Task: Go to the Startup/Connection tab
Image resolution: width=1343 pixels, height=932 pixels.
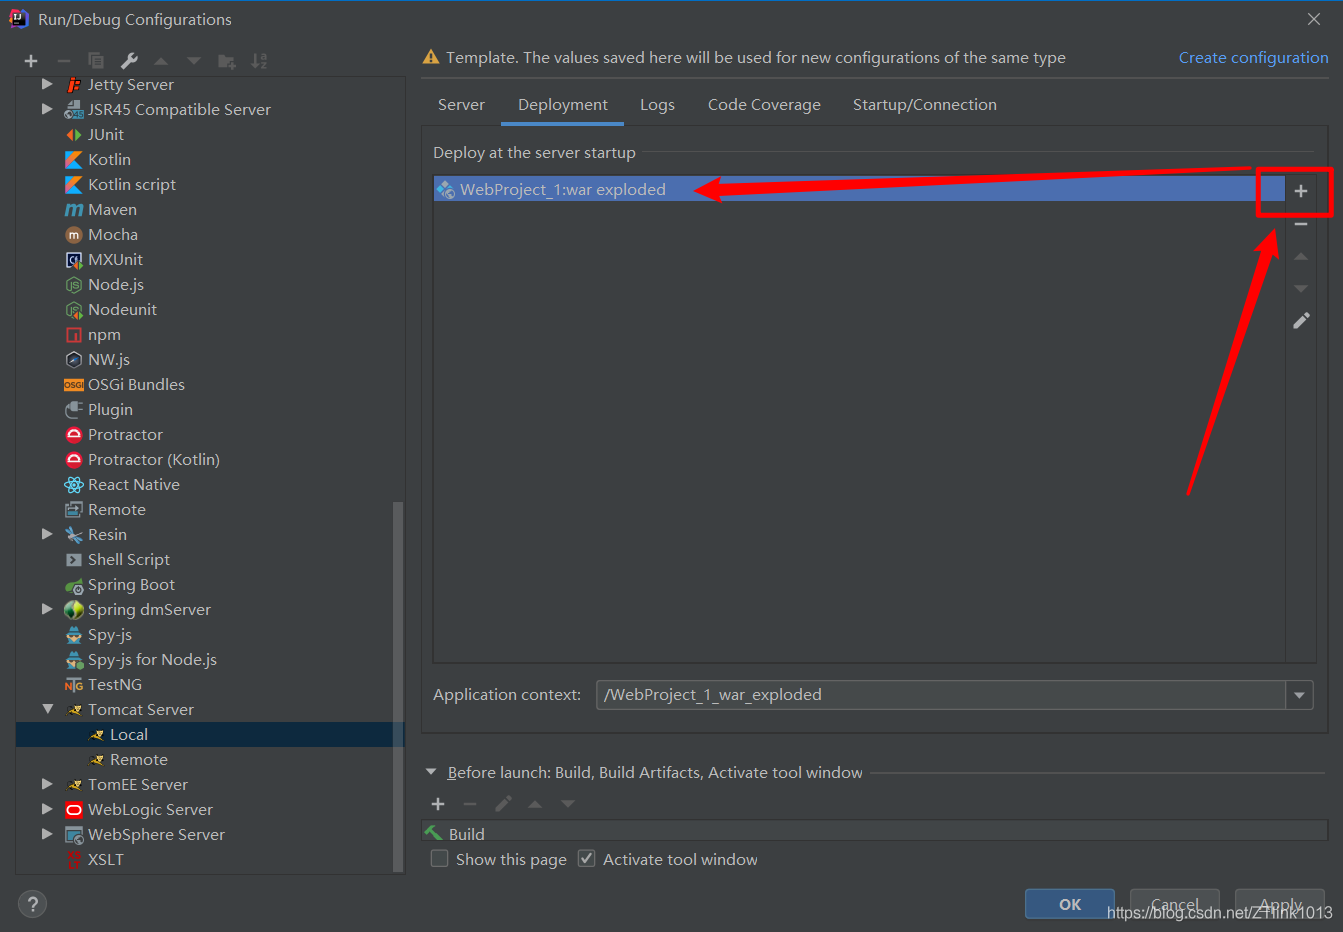Action: pyautogui.click(x=925, y=105)
